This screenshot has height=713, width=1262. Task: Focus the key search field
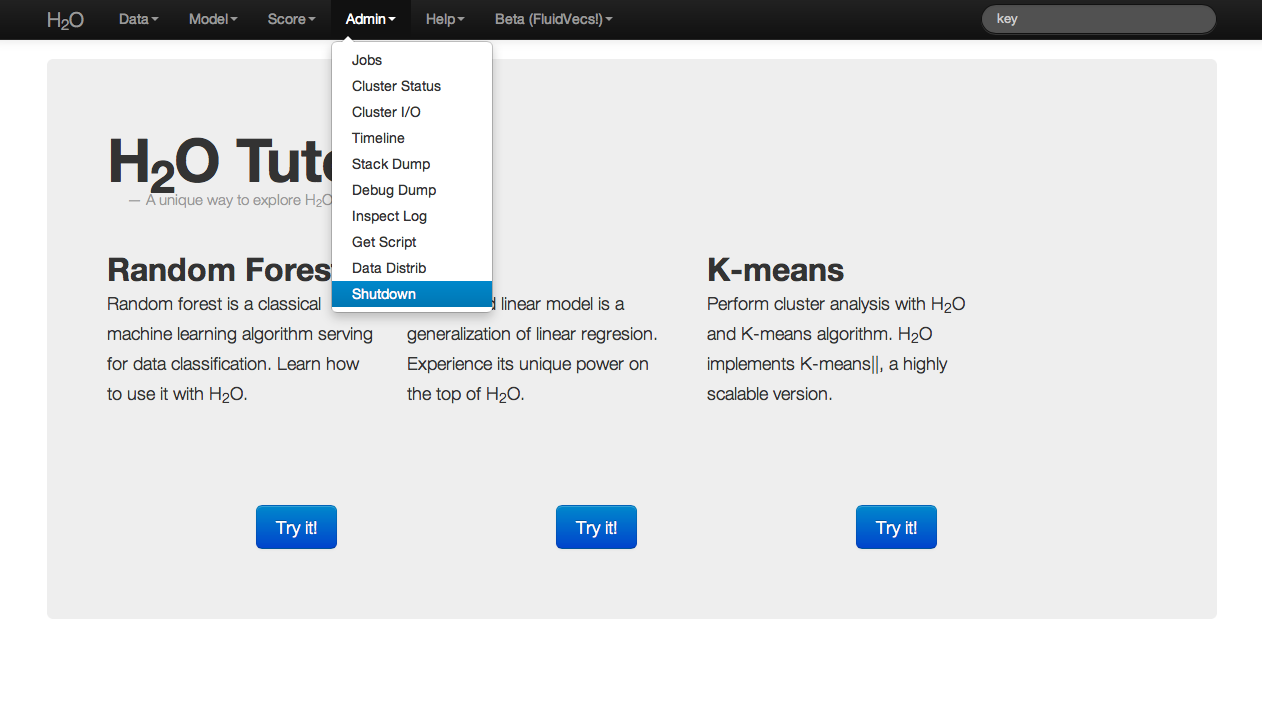tap(1099, 19)
